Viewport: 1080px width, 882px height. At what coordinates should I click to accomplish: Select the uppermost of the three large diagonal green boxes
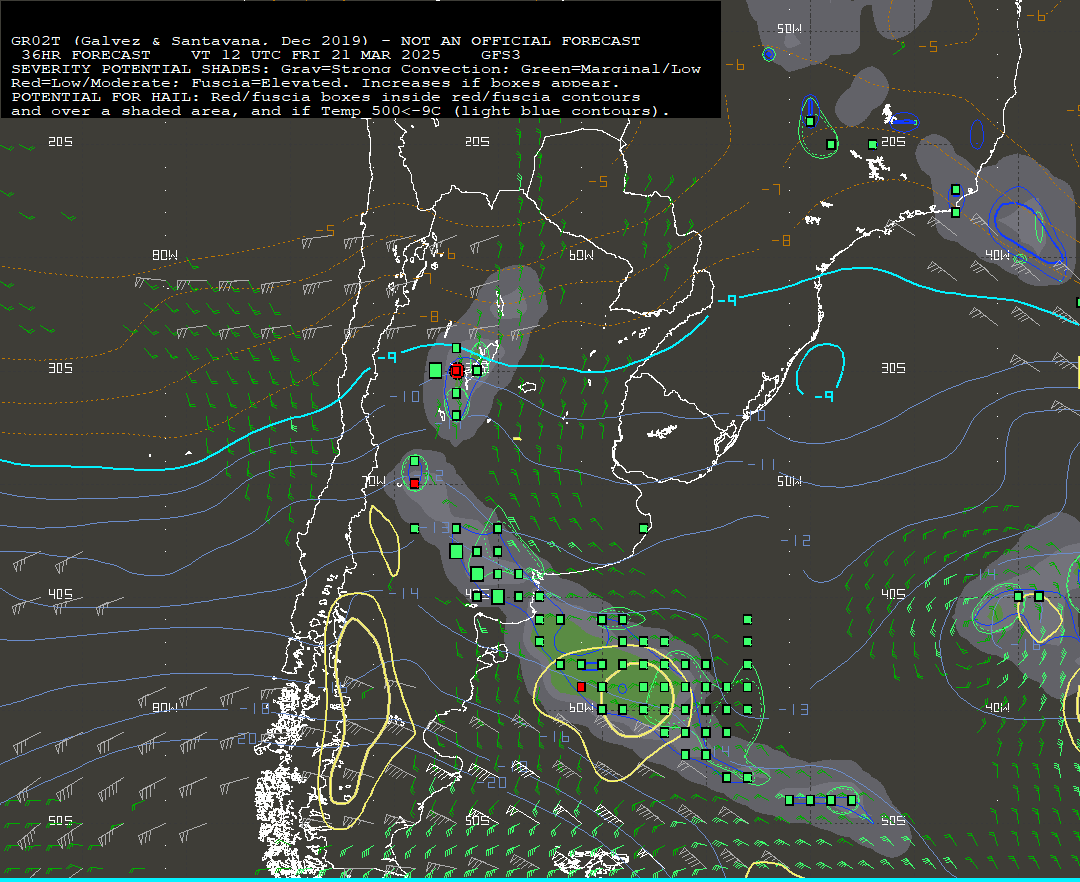(x=456, y=551)
